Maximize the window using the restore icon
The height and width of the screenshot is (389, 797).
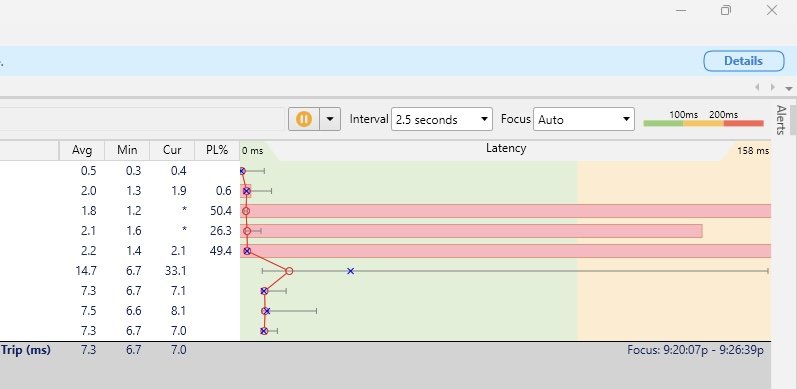(x=726, y=10)
